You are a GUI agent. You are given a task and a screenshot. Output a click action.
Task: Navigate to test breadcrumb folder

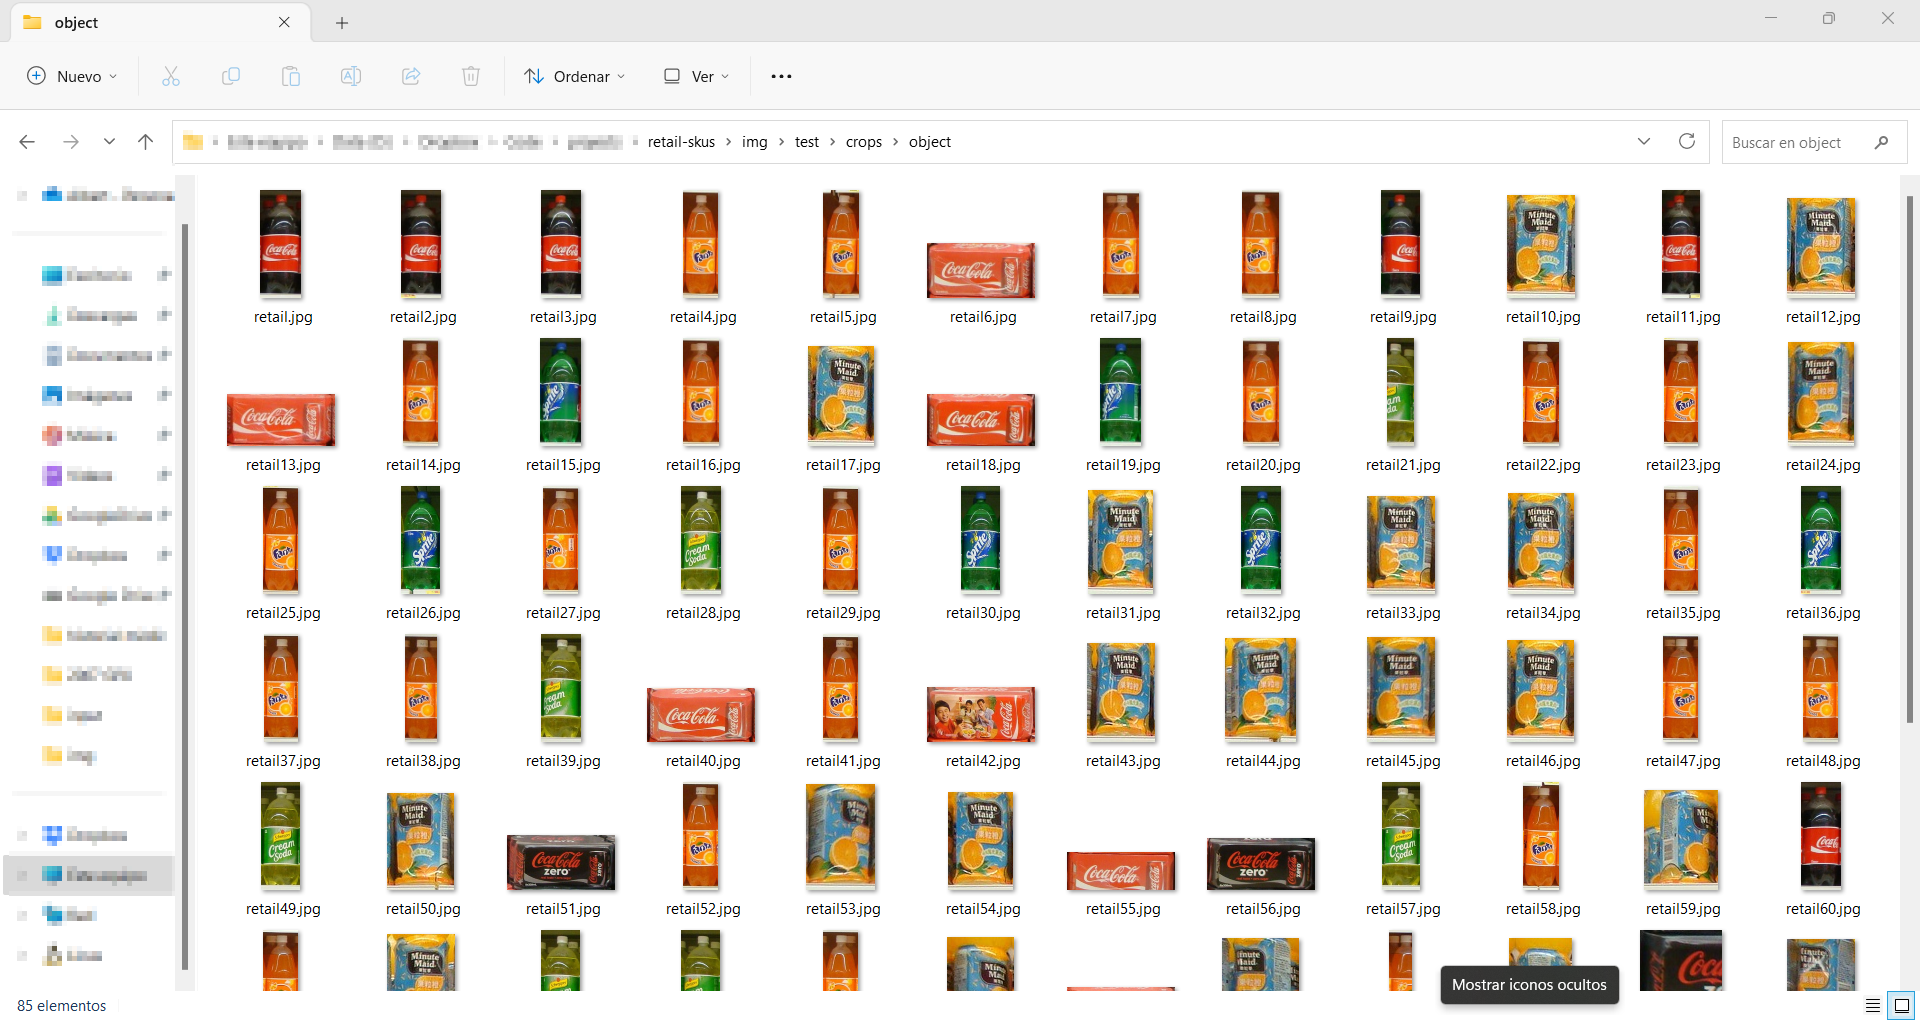click(x=807, y=142)
